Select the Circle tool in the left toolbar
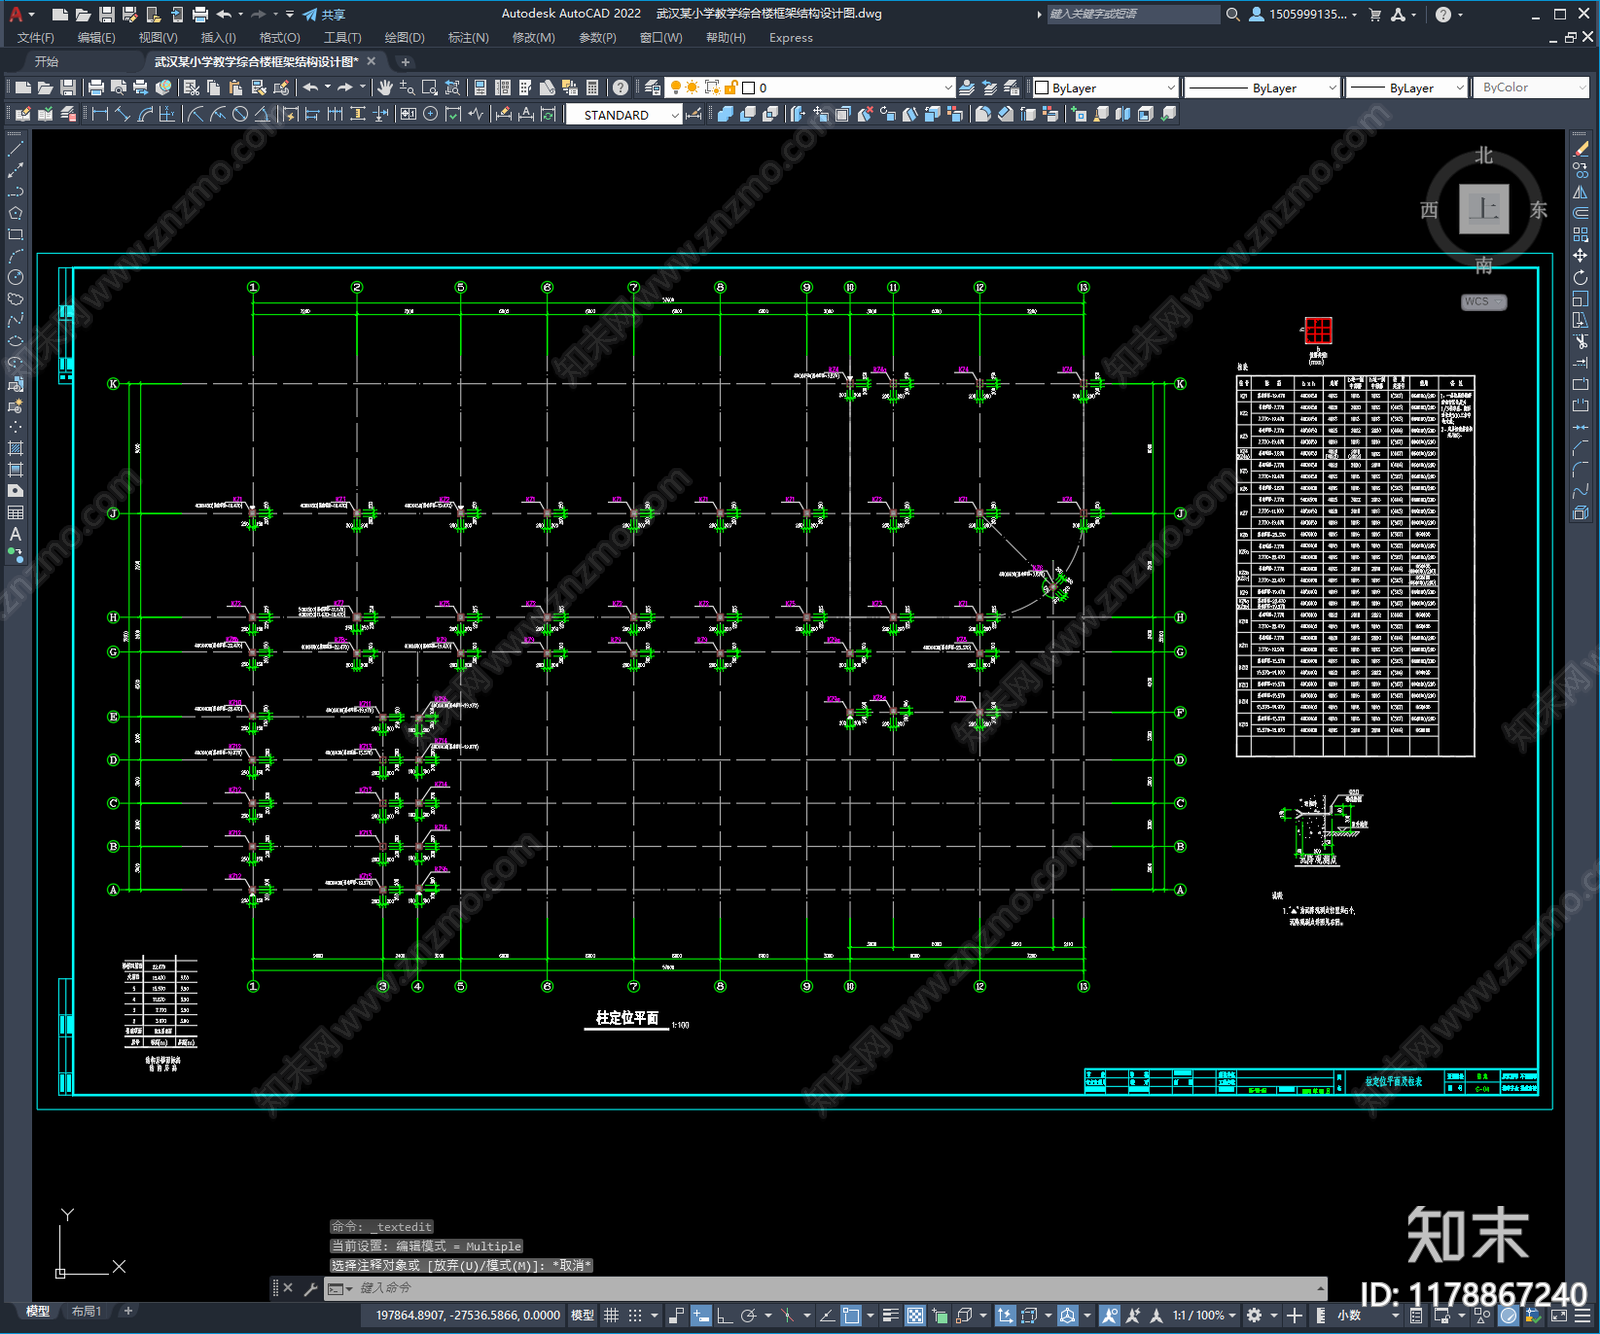Viewport: 1600px width, 1334px height. pyautogui.click(x=15, y=277)
